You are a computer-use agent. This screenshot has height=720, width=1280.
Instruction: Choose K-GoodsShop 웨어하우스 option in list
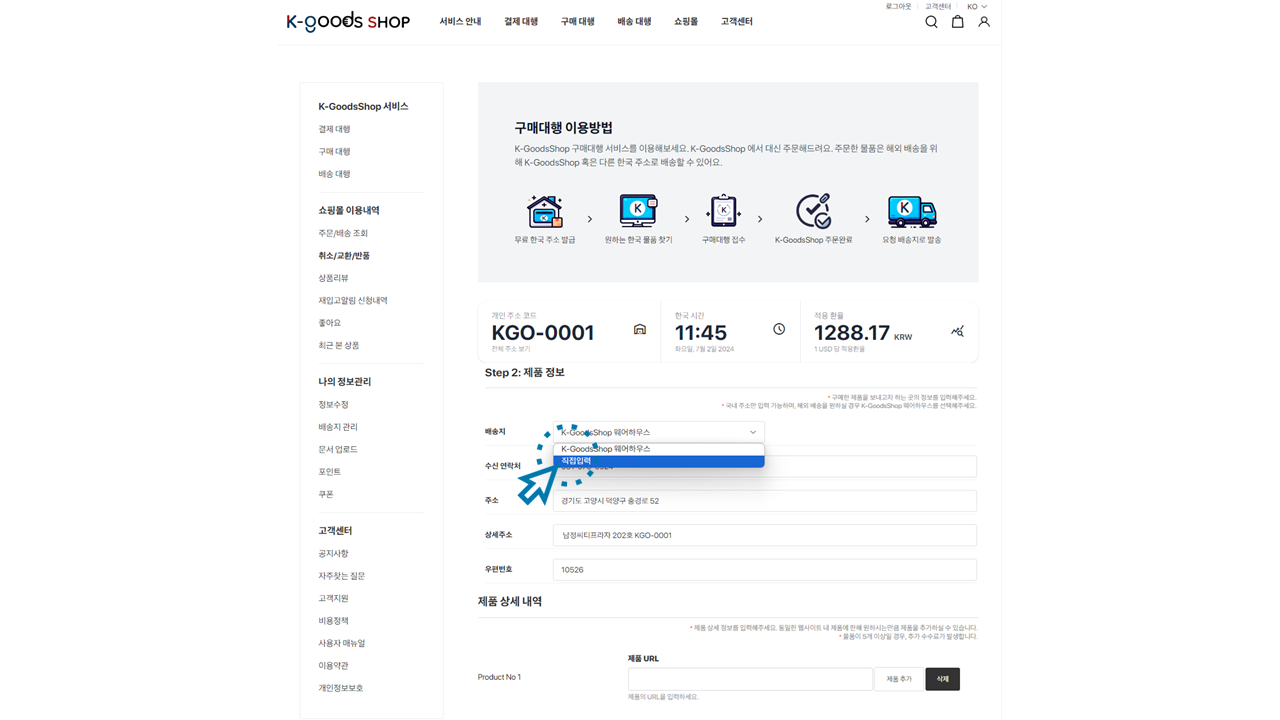click(658, 449)
